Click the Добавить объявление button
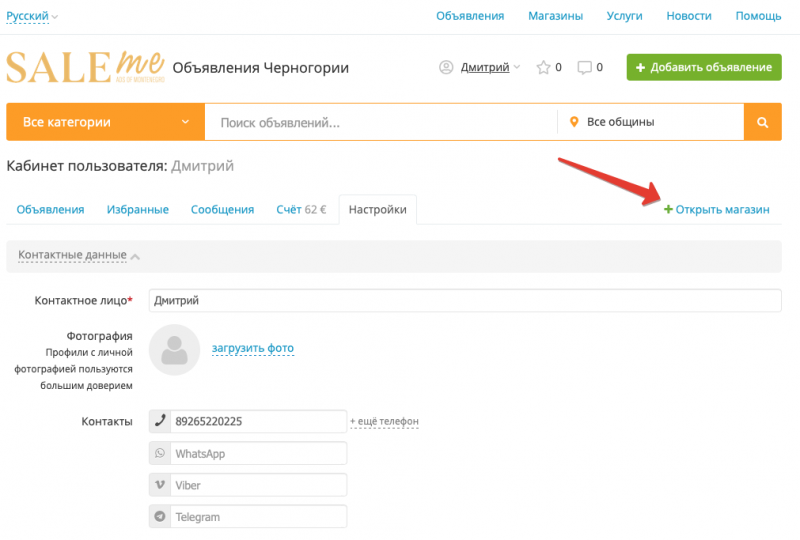800x540 pixels. pyautogui.click(x=704, y=68)
